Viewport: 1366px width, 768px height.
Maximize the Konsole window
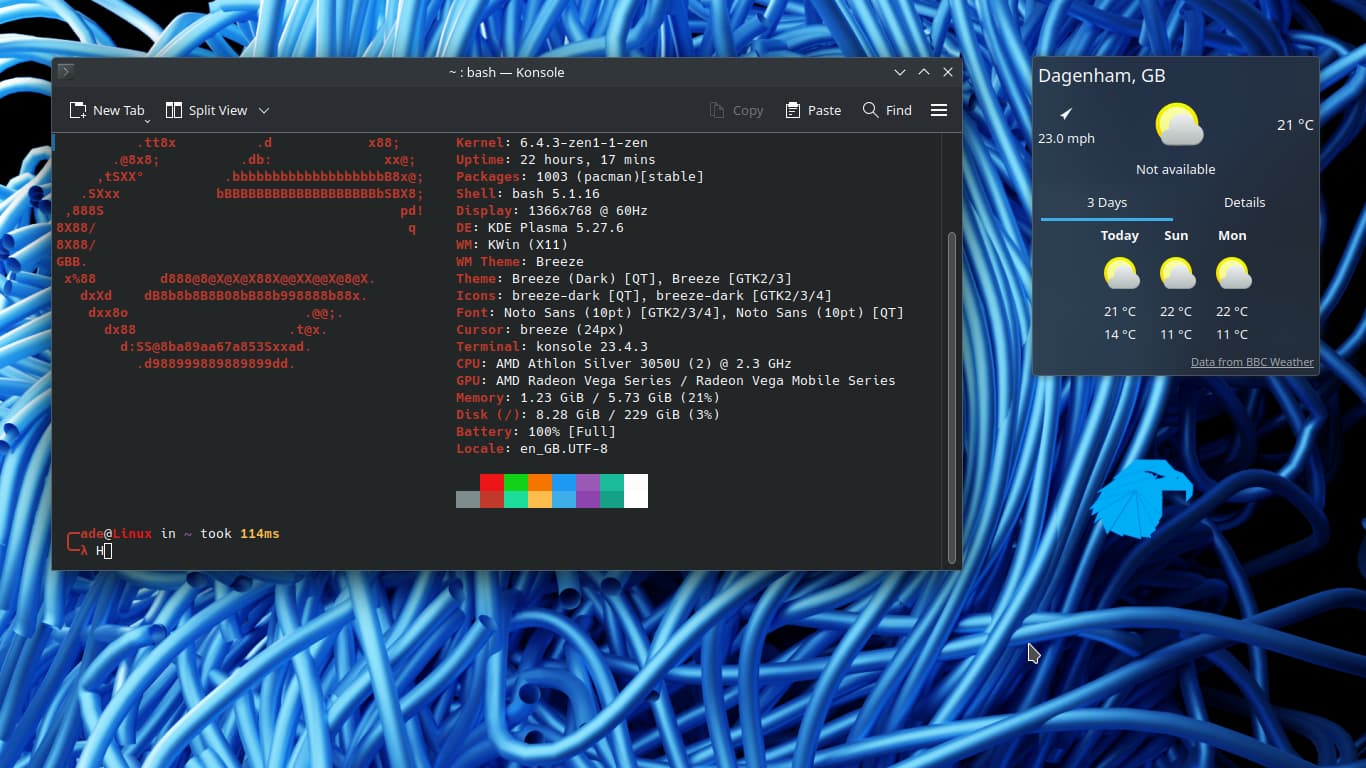click(924, 72)
